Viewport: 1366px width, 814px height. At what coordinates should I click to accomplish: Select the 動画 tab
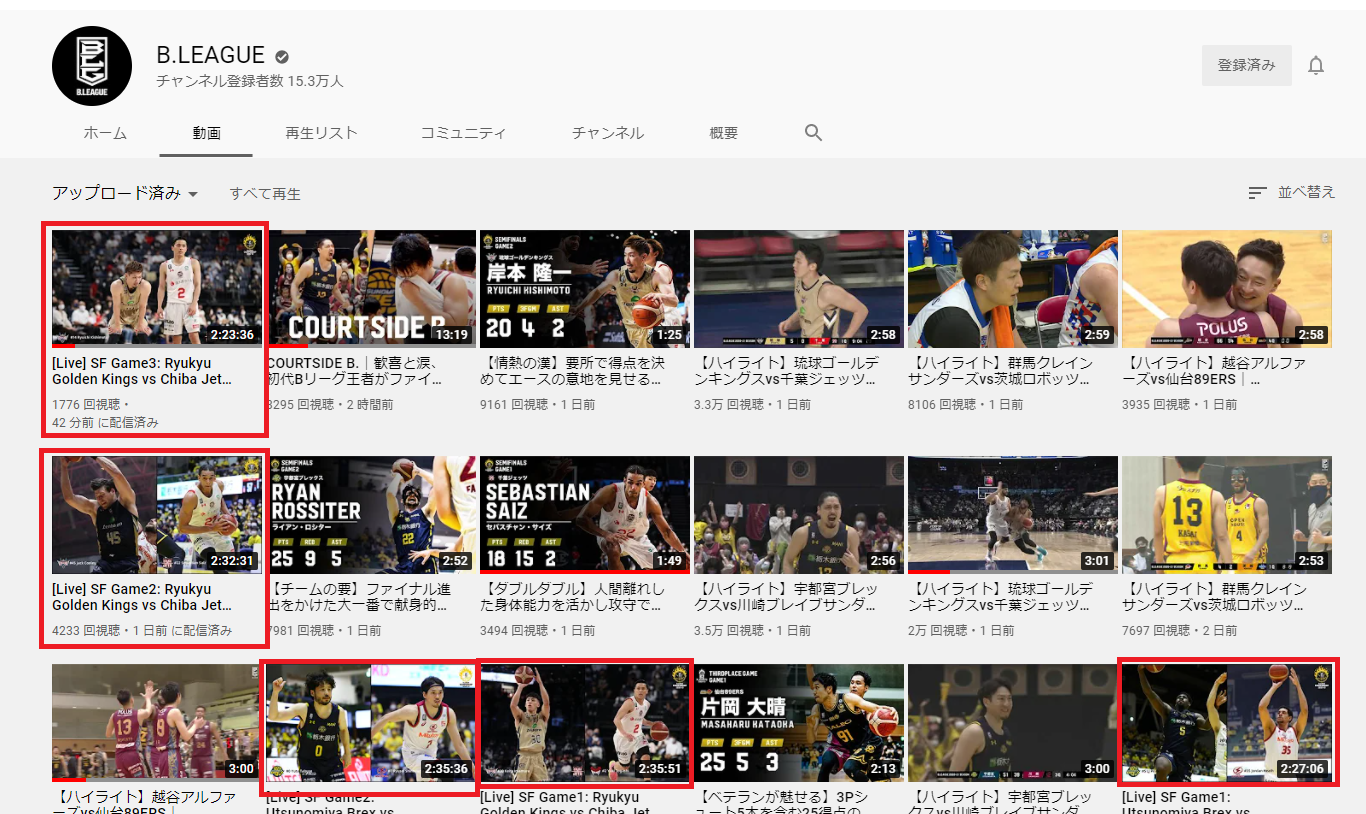click(x=206, y=133)
